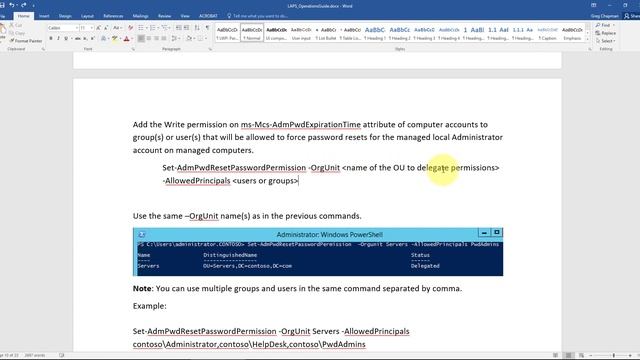Click the Find button
Image resolution: width=640 pixels, height=360 pixels.
(x=602, y=25)
